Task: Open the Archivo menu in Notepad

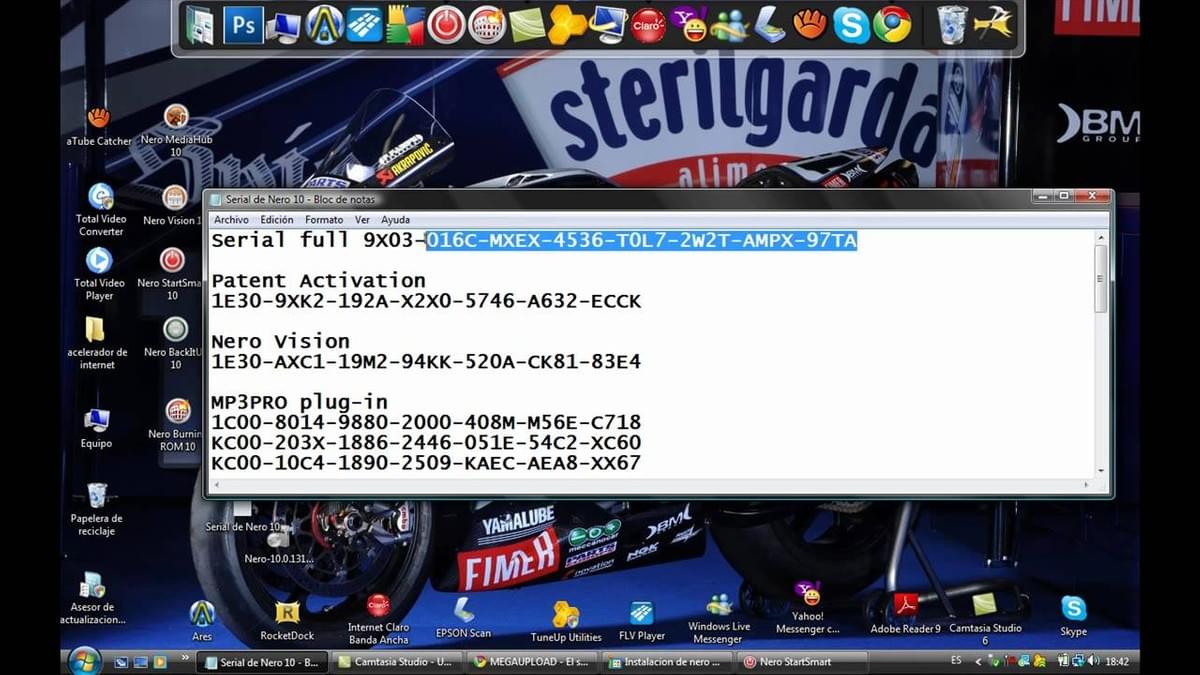Action: click(x=231, y=219)
